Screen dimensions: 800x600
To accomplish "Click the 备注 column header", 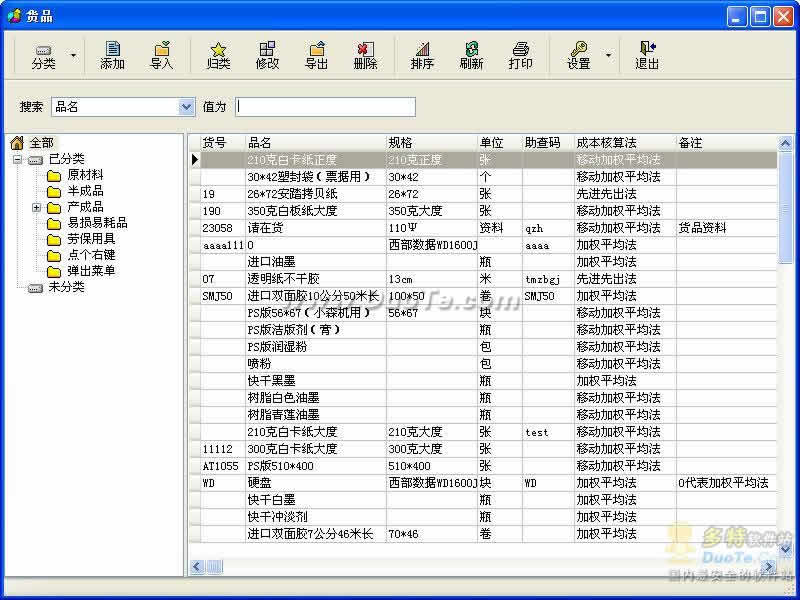I will click(727, 143).
